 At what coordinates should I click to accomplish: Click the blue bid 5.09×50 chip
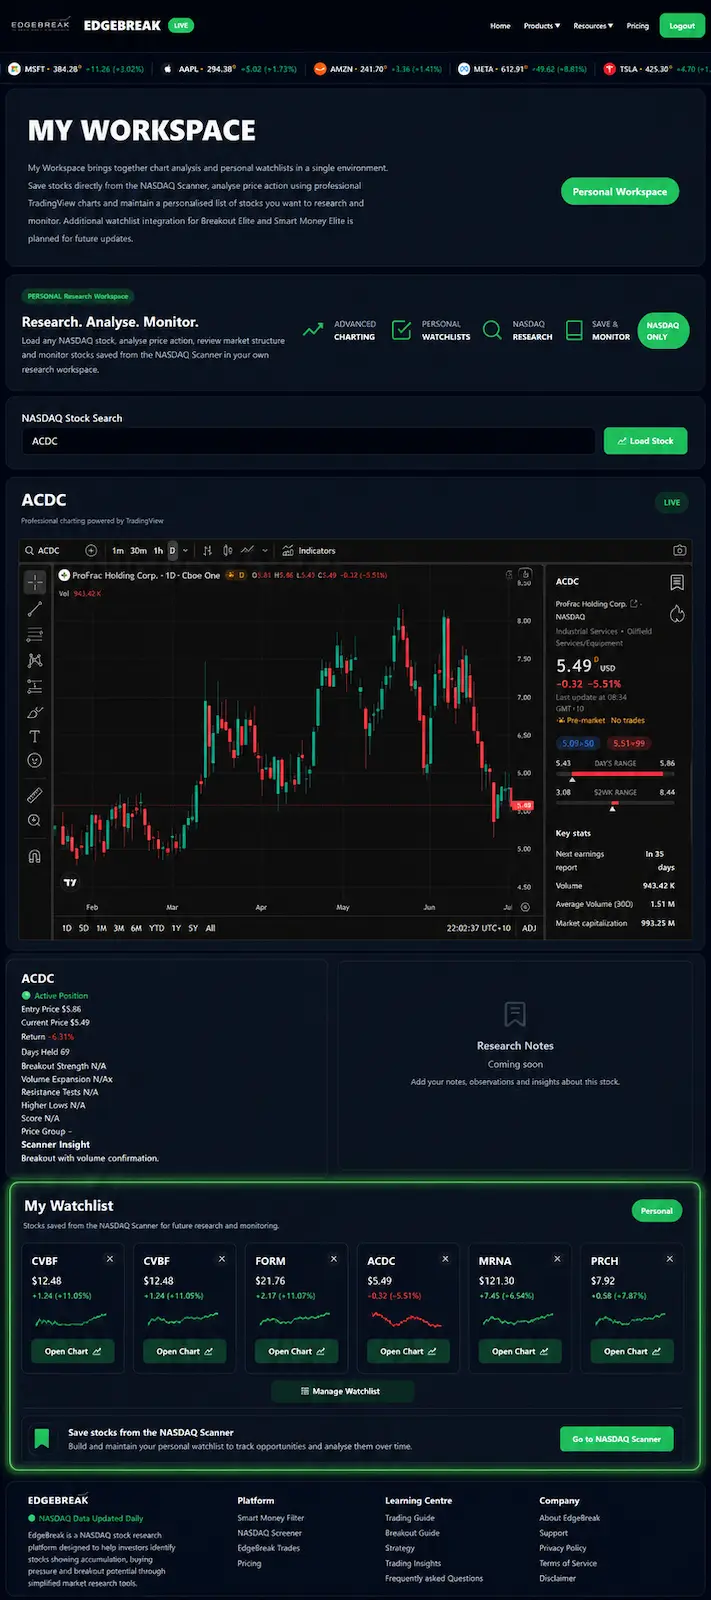(x=577, y=743)
